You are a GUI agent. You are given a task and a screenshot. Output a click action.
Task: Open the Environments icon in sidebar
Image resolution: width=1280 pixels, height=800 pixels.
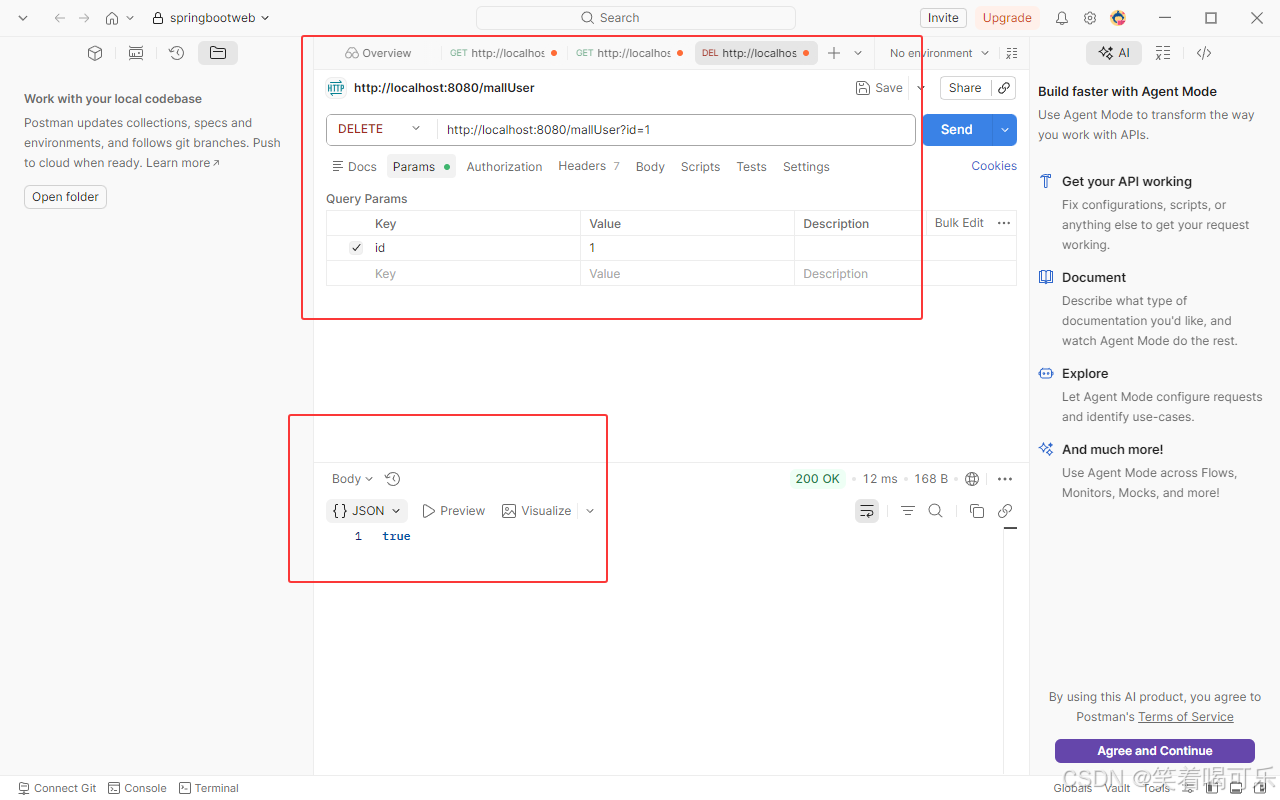coord(136,53)
